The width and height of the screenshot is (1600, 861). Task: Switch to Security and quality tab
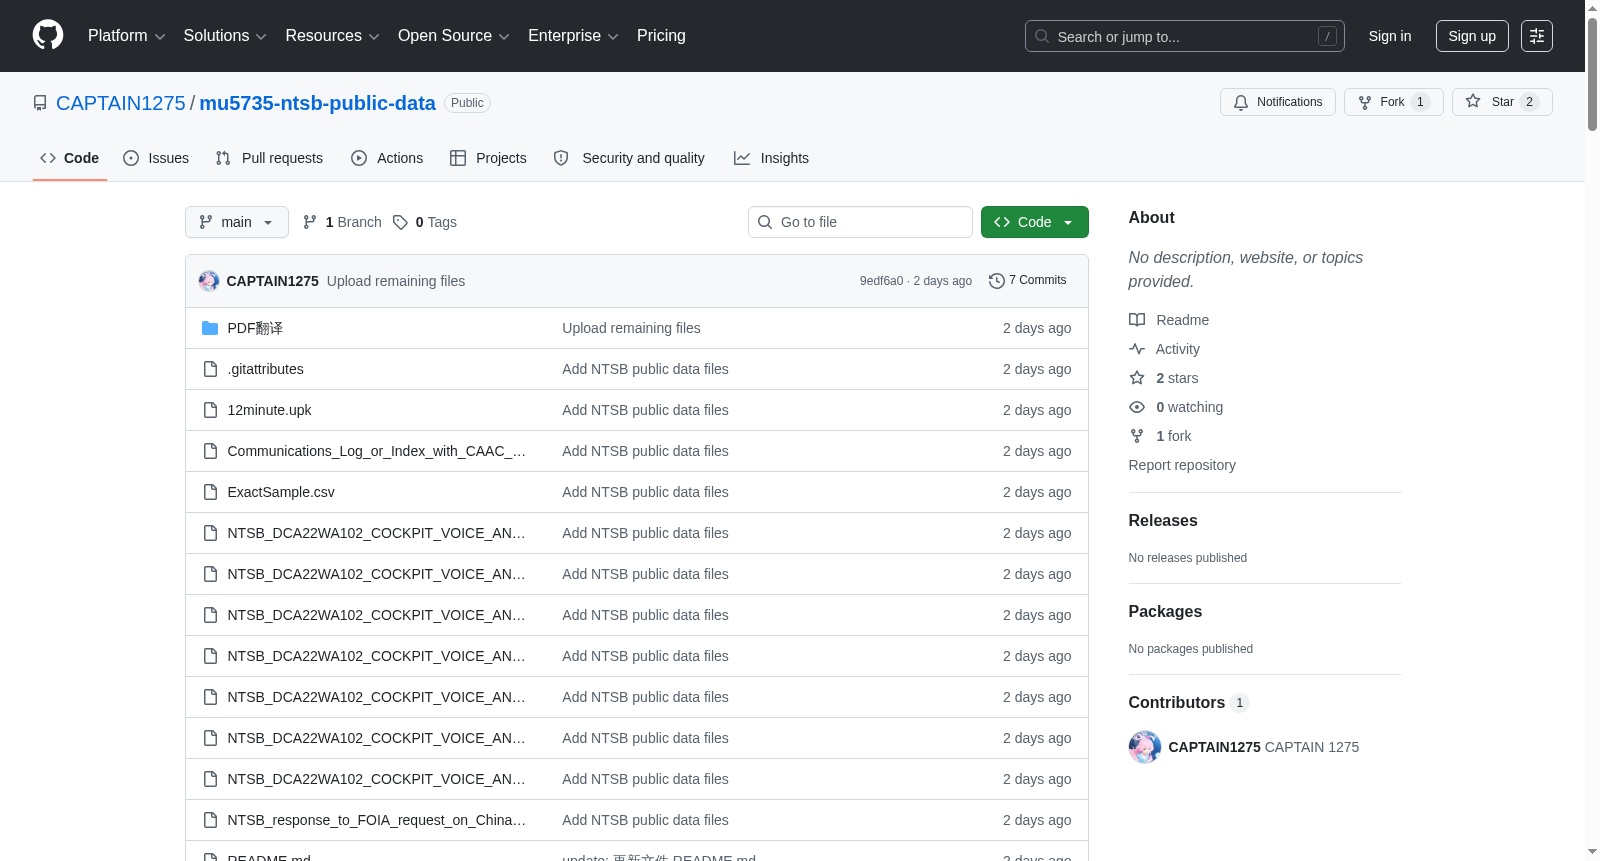629,158
